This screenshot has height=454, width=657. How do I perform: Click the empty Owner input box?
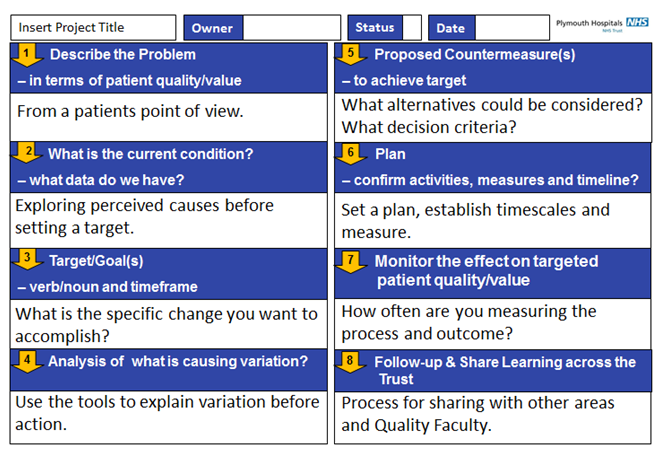tap(292, 28)
